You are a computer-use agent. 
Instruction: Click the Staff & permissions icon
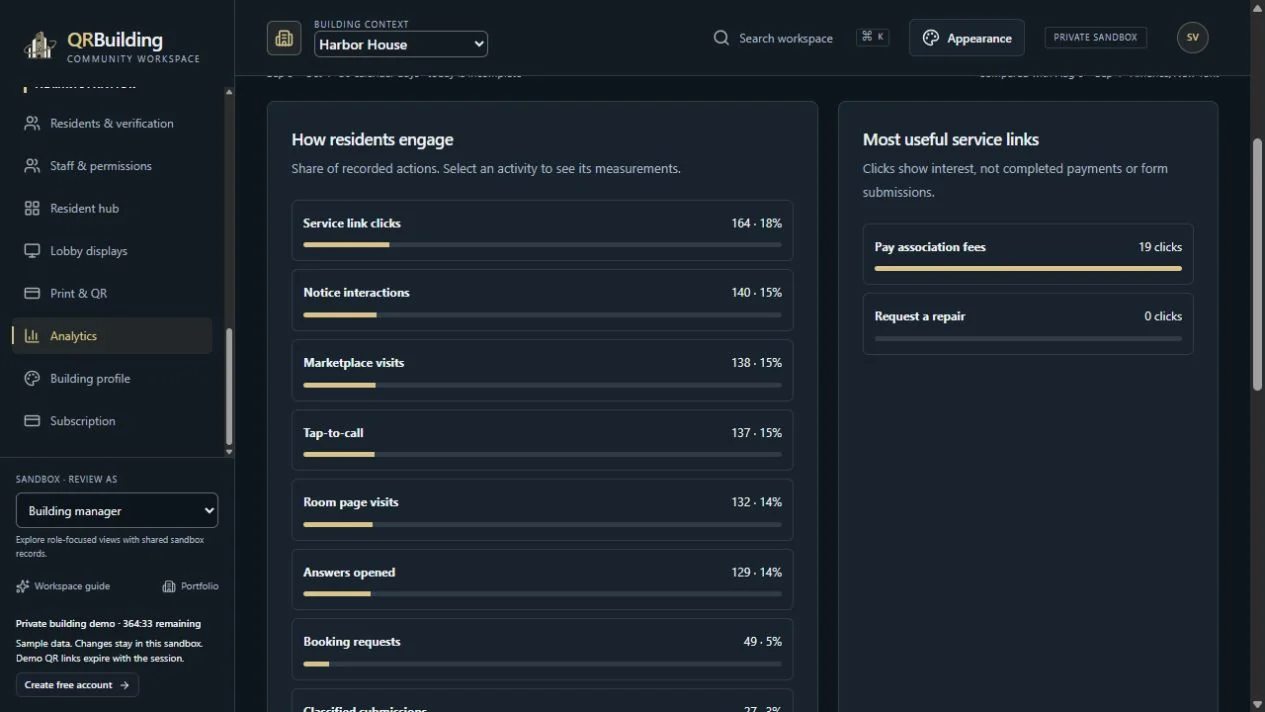coord(32,166)
